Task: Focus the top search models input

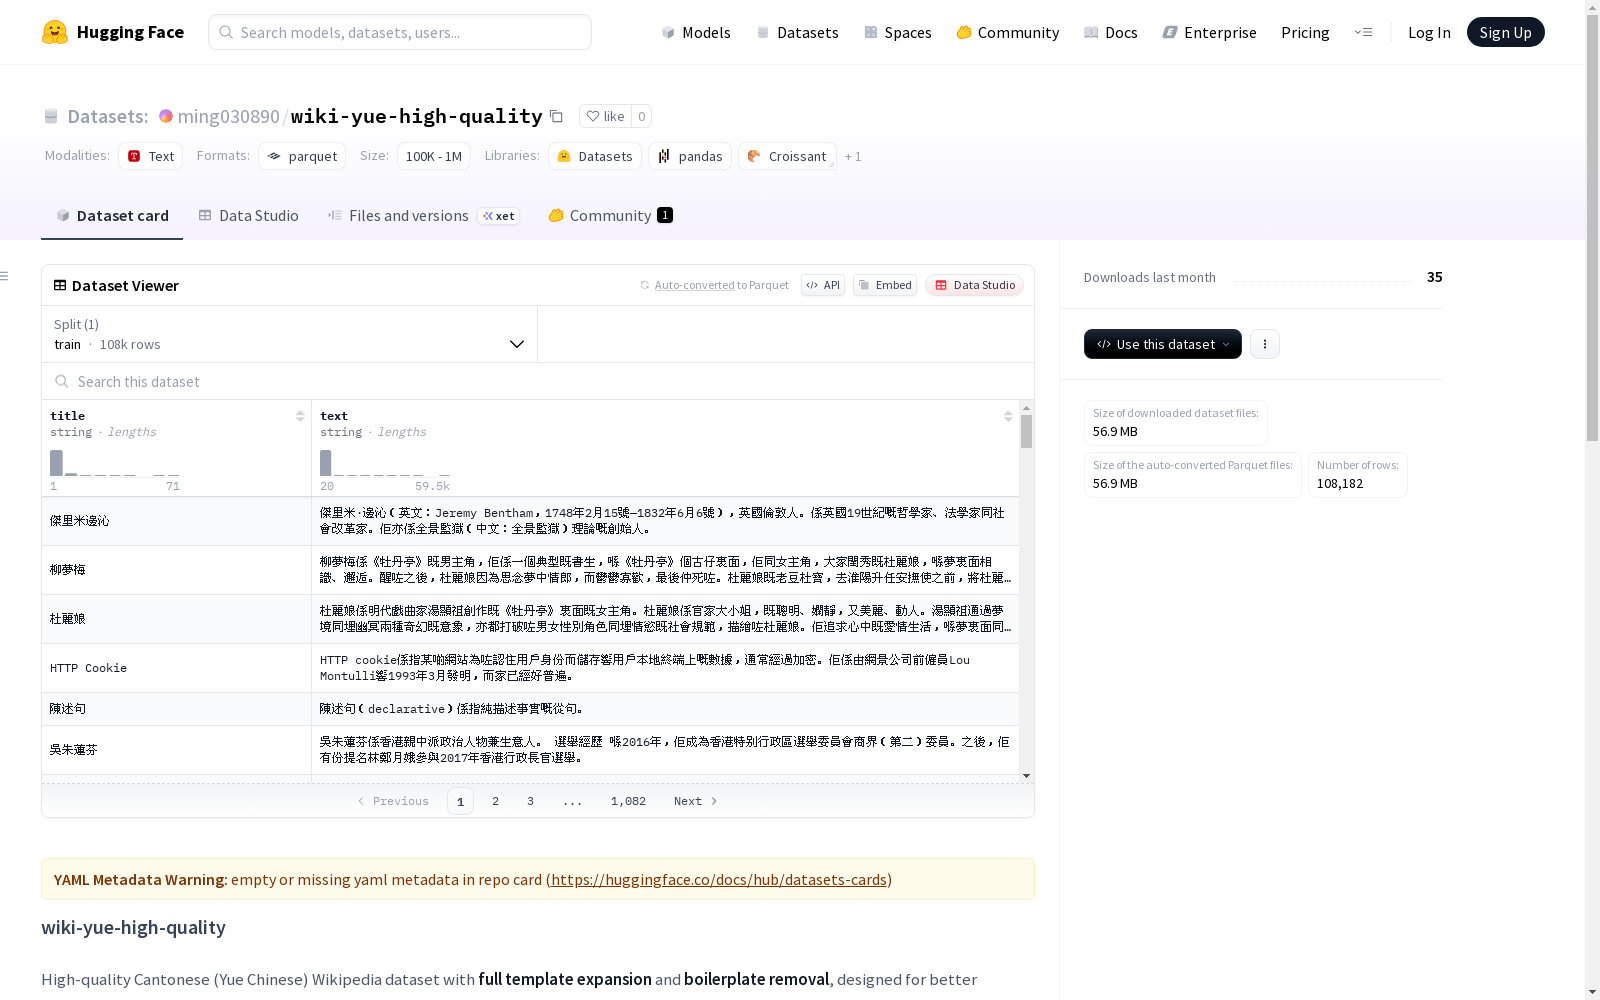Action: coord(400,32)
